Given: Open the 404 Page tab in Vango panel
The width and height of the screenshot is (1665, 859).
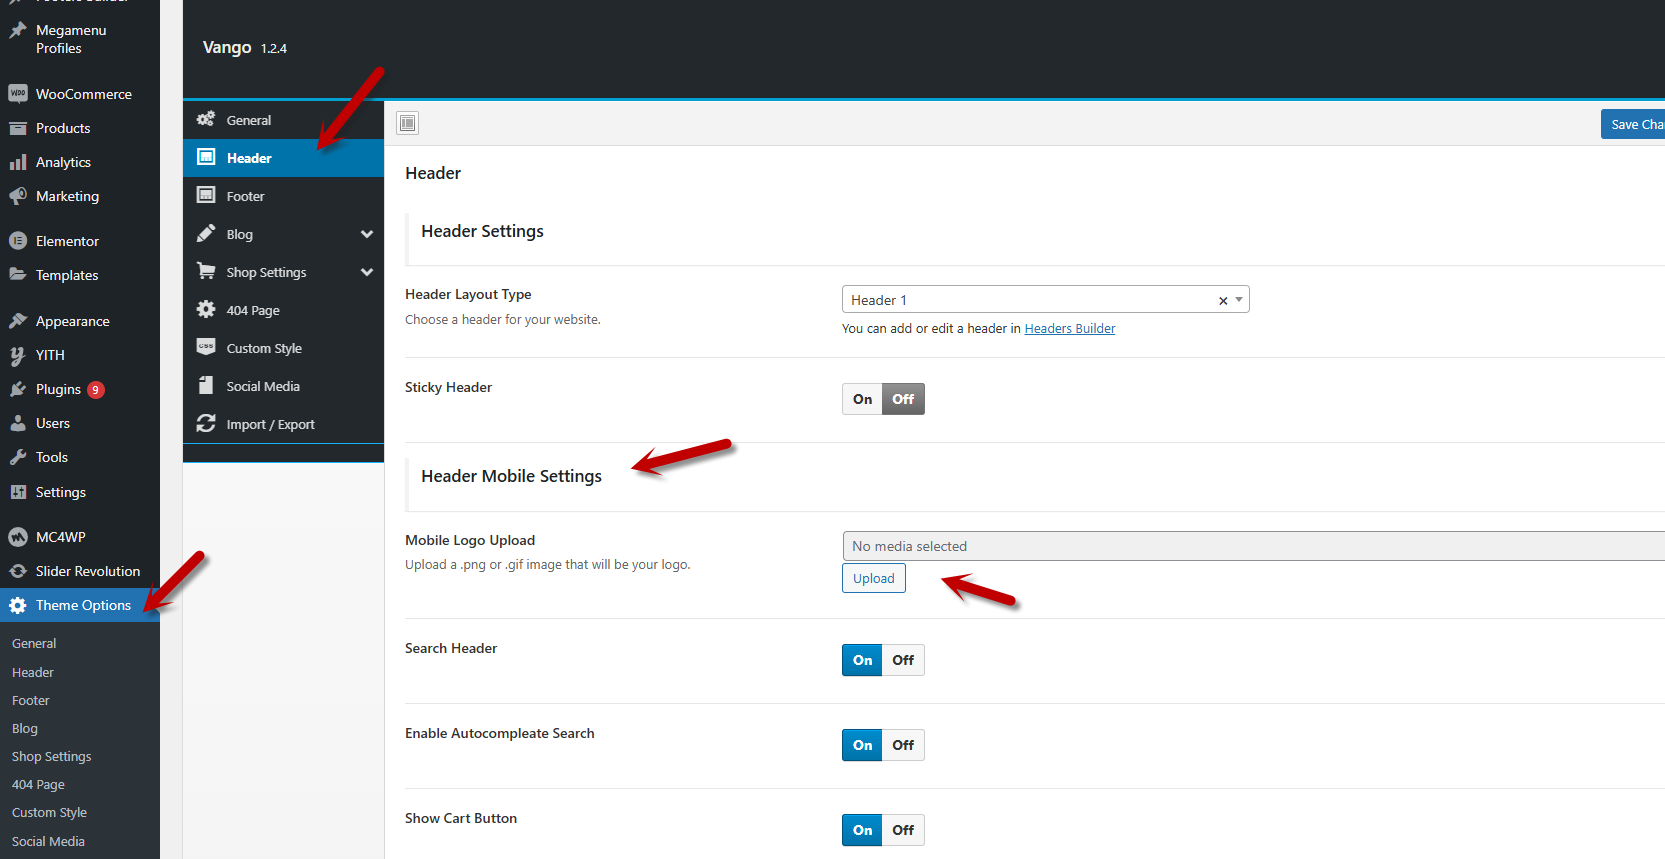Looking at the screenshot, I should (283, 310).
